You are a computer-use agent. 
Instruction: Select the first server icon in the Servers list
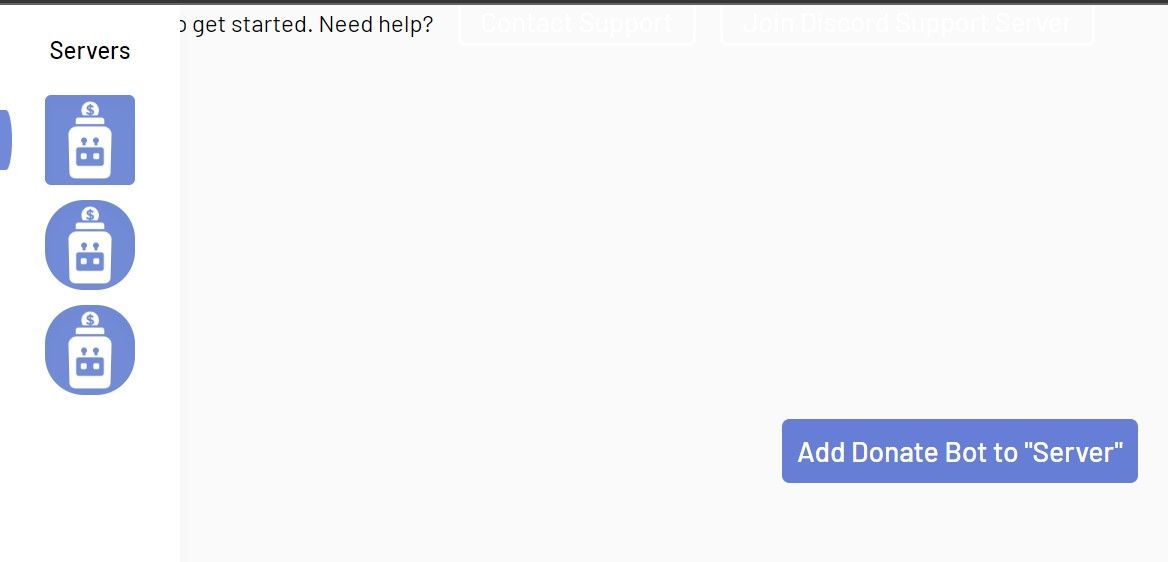pyautogui.click(x=90, y=140)
